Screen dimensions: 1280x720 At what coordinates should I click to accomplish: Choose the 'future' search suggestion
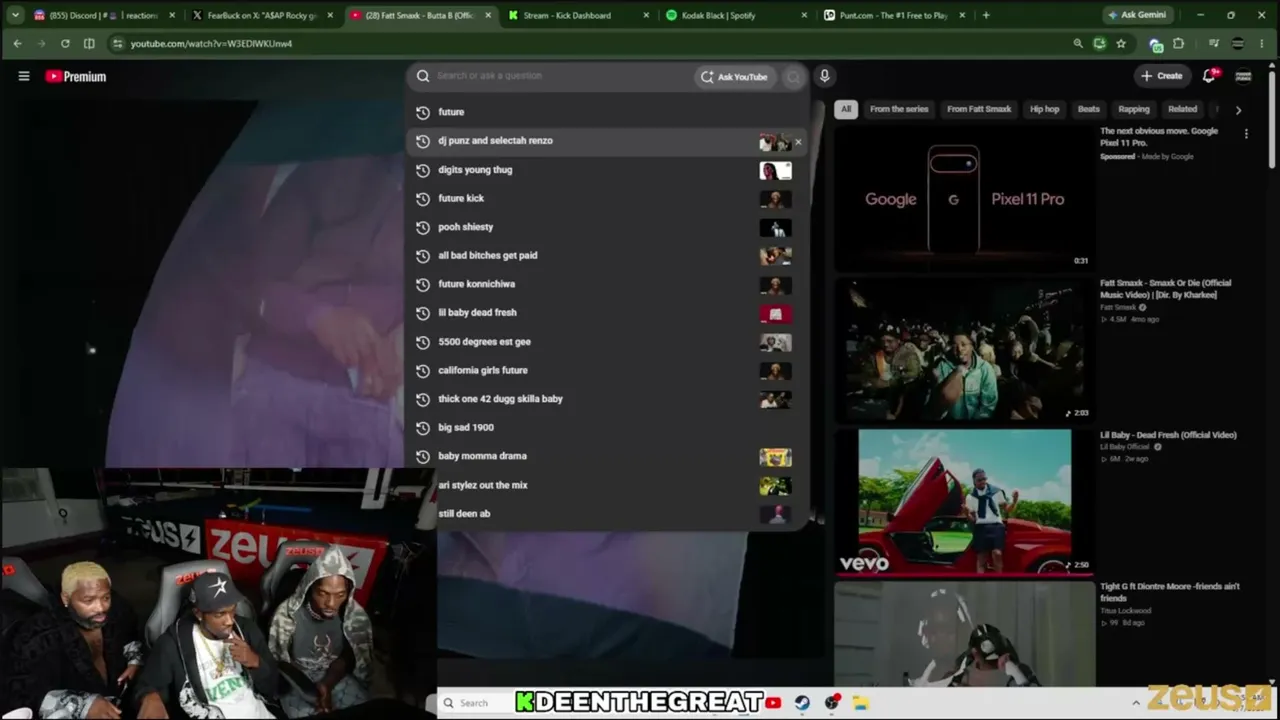tap(607, 112)
